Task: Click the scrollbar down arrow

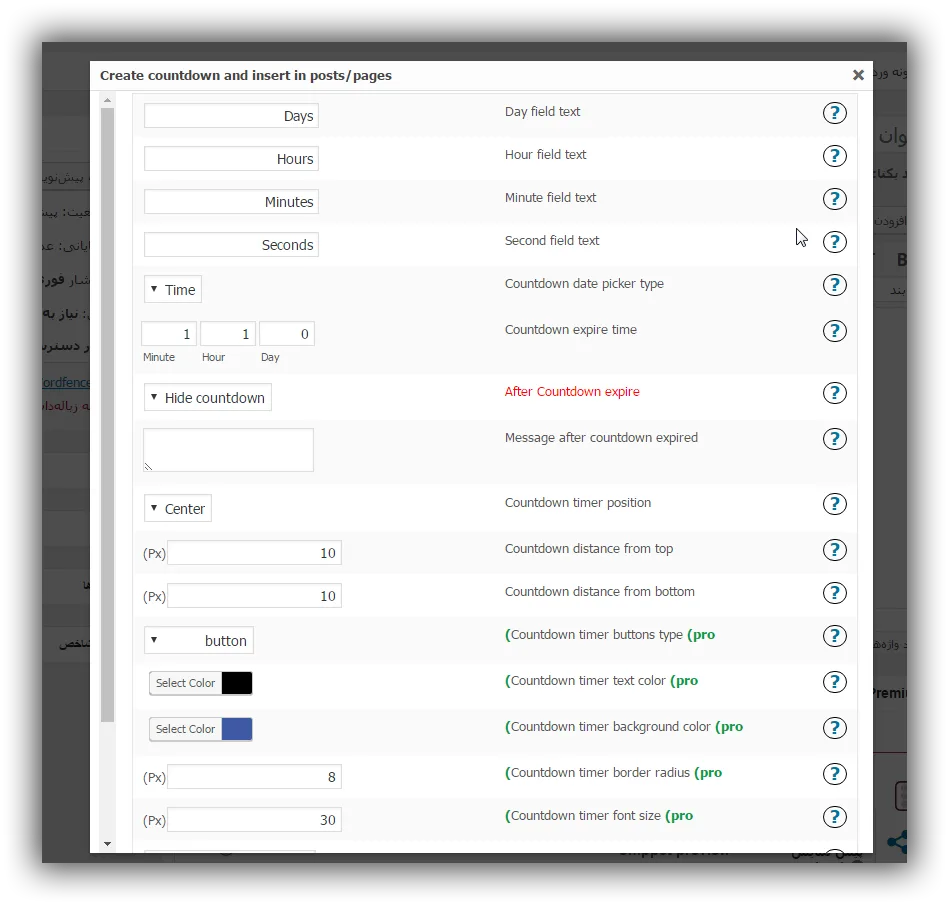Action: [108, 844]
